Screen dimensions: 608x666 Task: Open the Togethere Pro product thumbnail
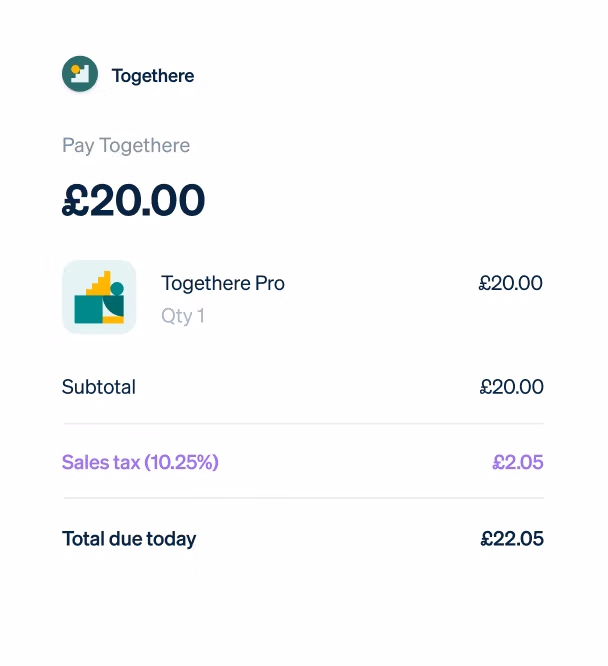pyautogui.click(x=99, y=297)
